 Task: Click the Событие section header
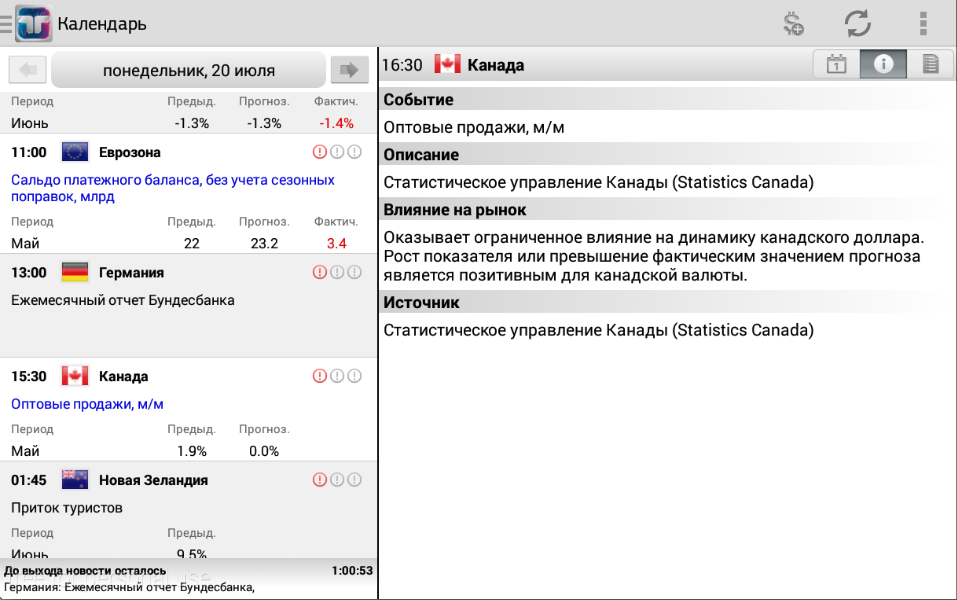(x=667, y=99)
